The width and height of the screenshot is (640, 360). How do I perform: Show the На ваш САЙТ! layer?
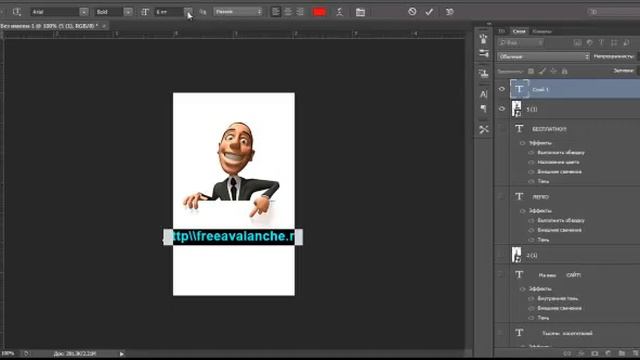[x=502, y=275]
